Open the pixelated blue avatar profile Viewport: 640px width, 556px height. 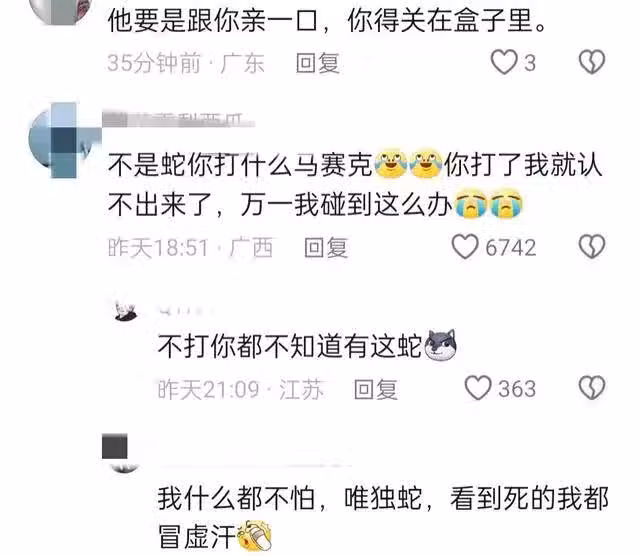[64, 141]
